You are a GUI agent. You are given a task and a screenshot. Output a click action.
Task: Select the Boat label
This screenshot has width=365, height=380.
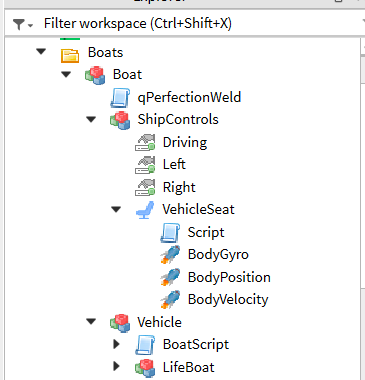coord(127,74)
